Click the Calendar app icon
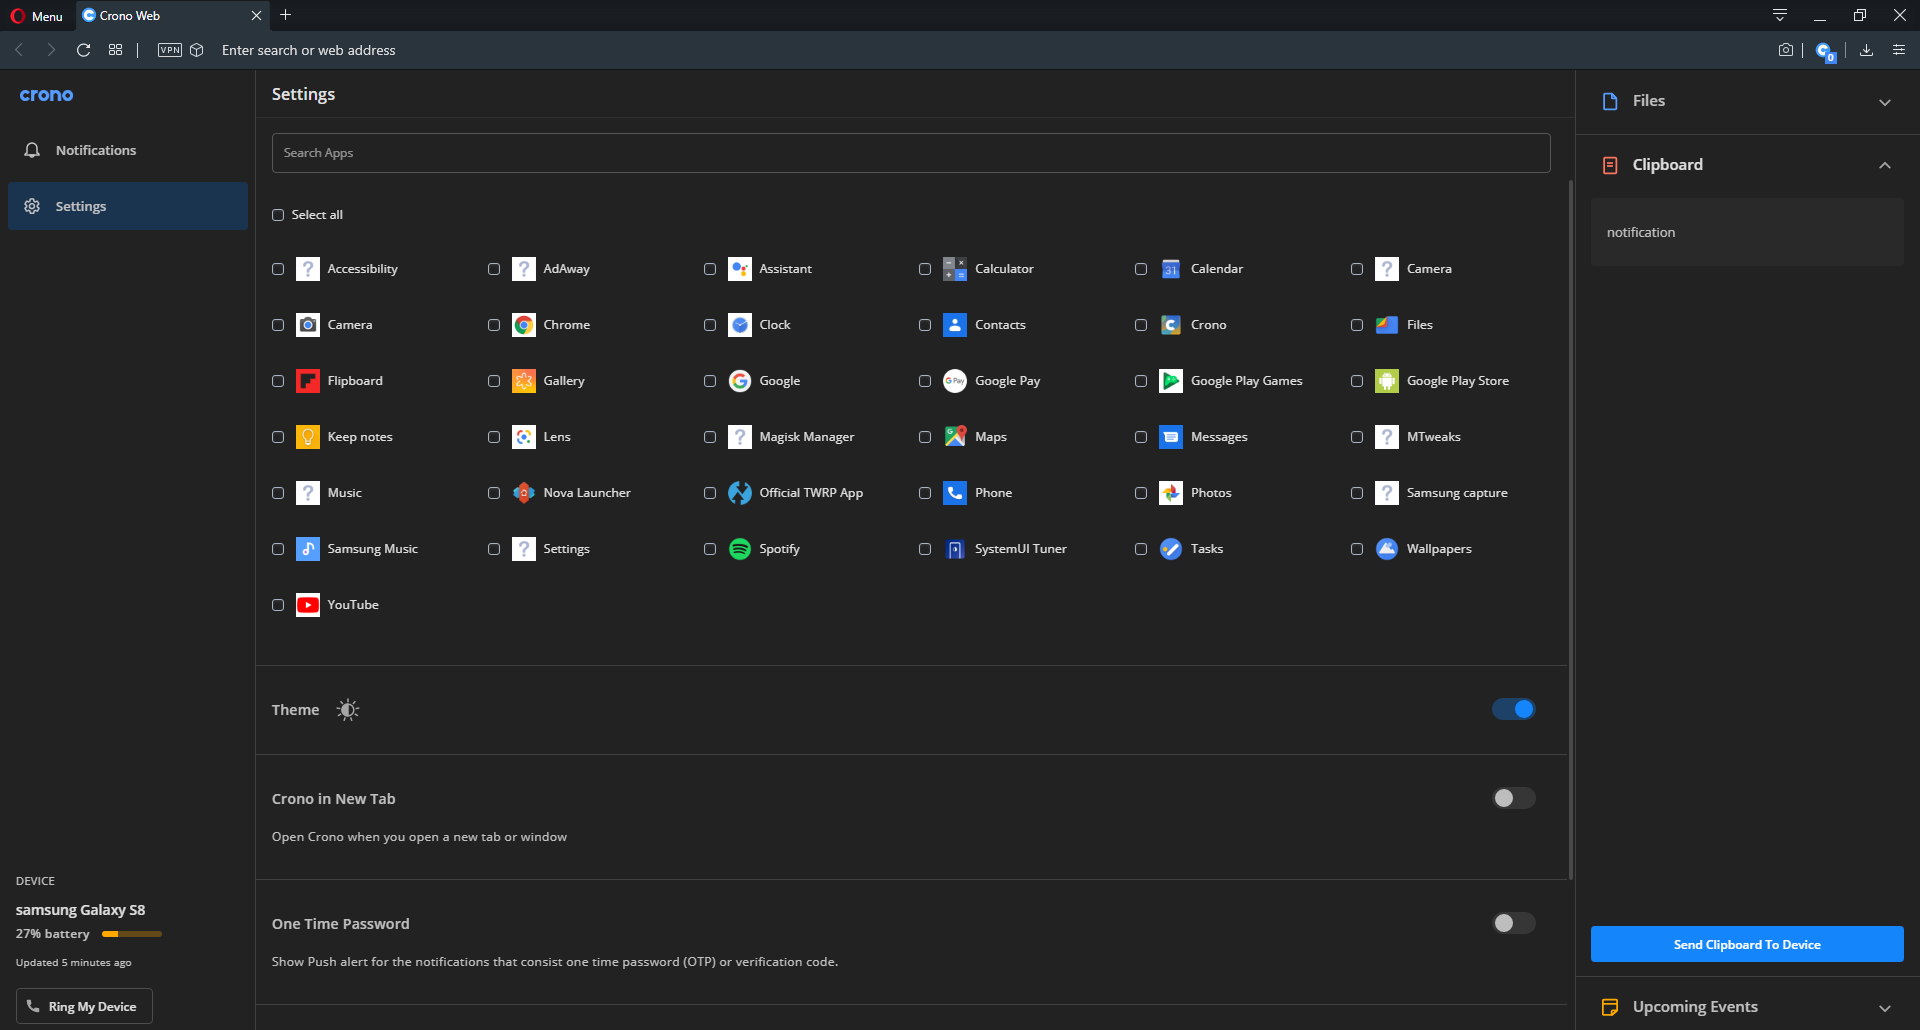1920x1030 pixels. pos(1171,269)
